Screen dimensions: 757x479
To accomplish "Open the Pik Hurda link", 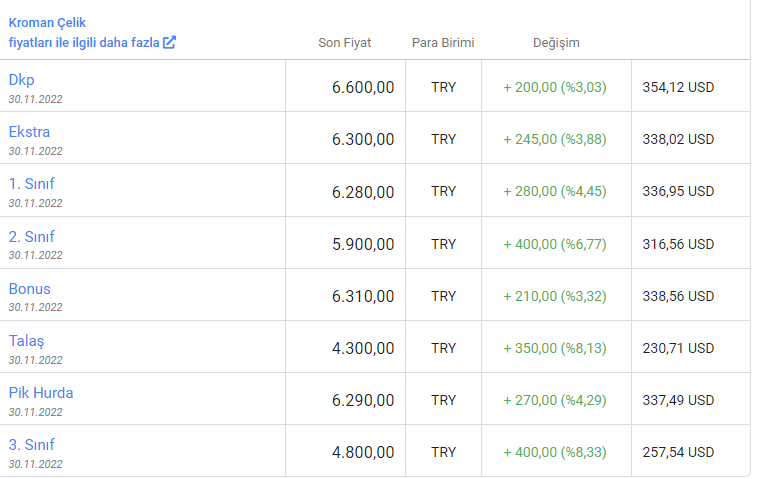I will point(41,393).
